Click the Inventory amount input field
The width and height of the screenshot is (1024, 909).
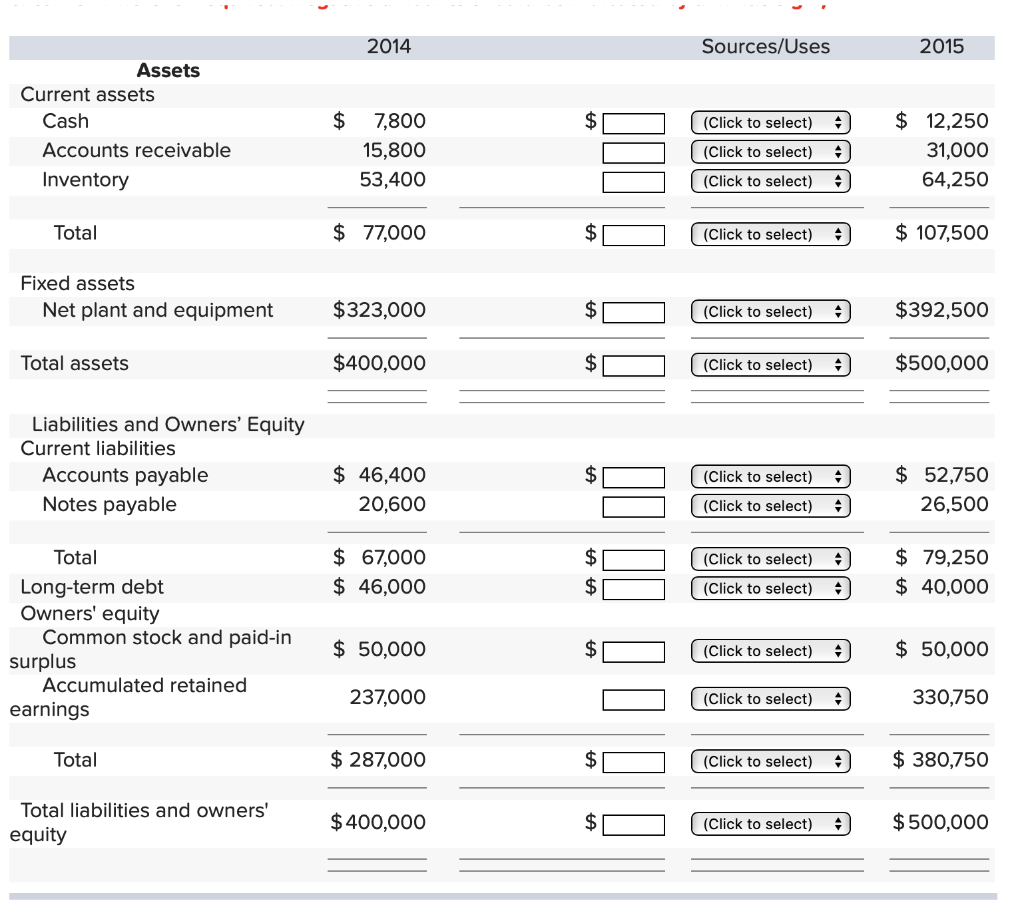(x=633, y=182)
